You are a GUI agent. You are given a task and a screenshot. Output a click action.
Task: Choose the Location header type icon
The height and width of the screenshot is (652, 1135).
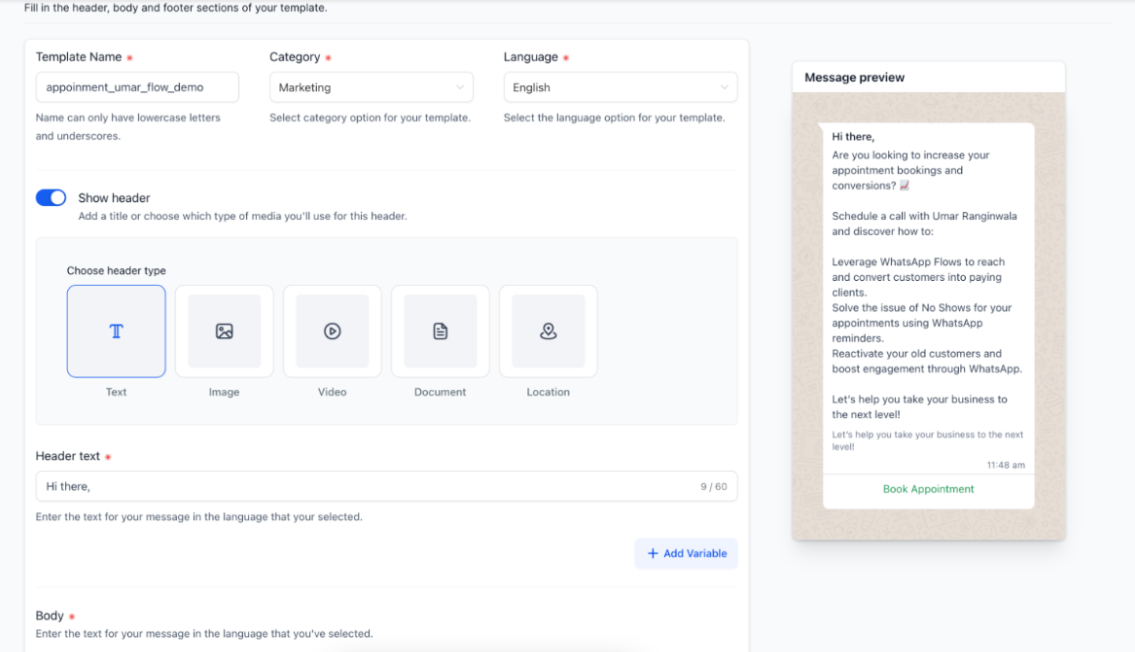click(548, 331)
